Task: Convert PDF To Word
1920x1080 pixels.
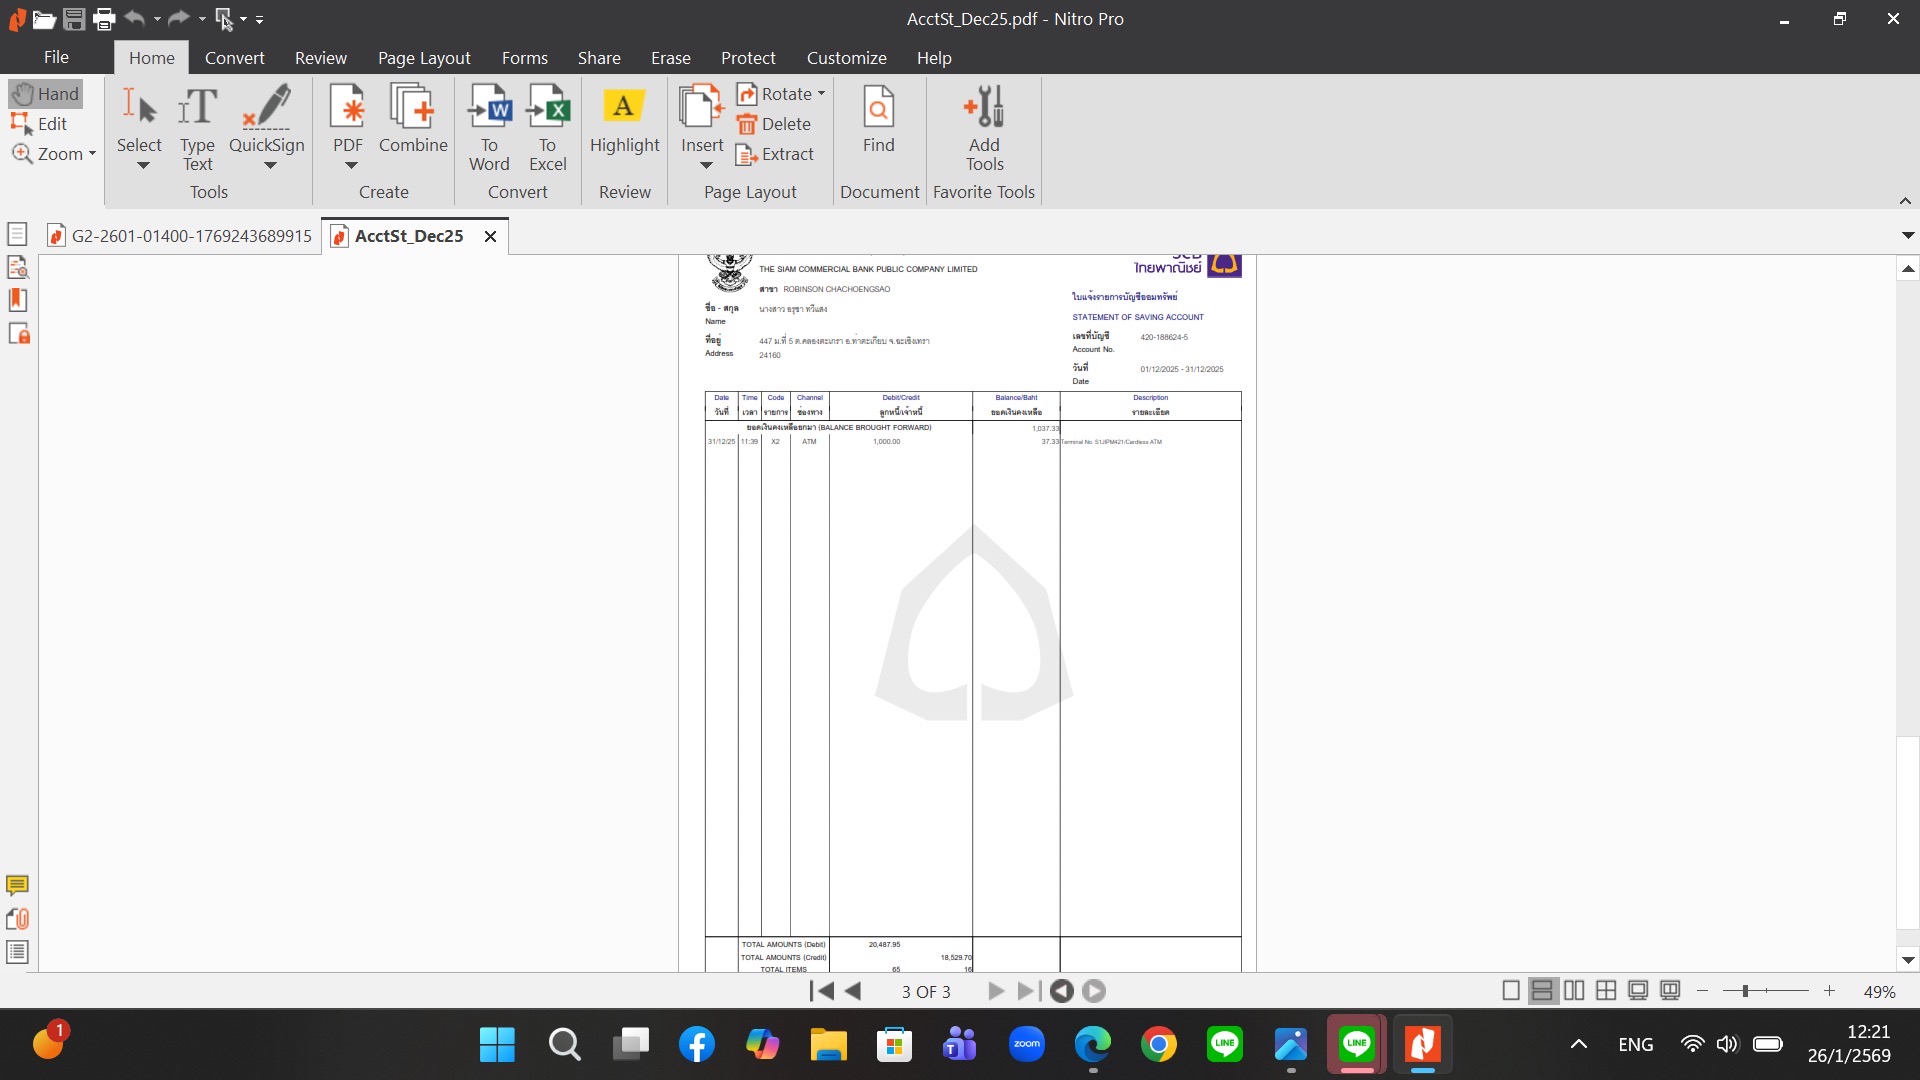Action: click(x=489, y=128)
